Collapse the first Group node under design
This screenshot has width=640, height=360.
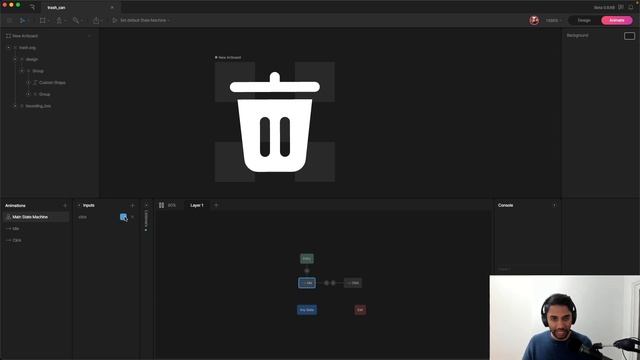coord(22,71)
